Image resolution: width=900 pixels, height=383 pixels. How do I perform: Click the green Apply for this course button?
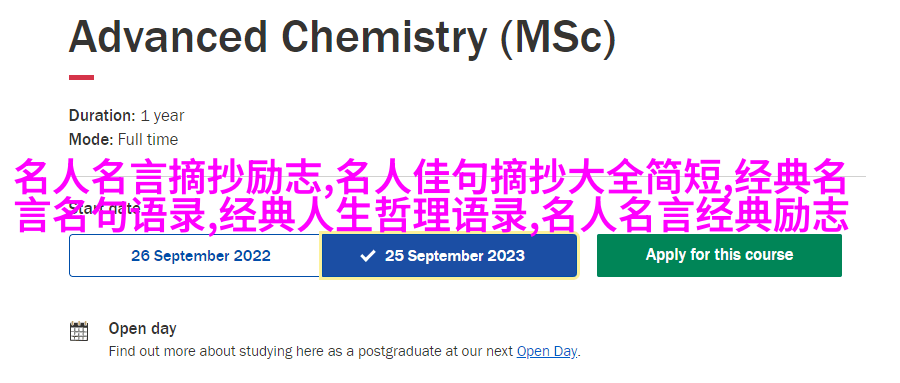coord(719,255)
